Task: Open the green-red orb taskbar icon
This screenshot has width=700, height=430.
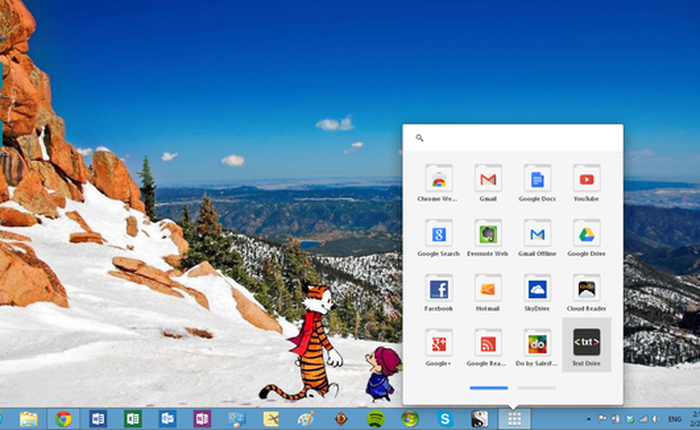Action: (410, 419)
